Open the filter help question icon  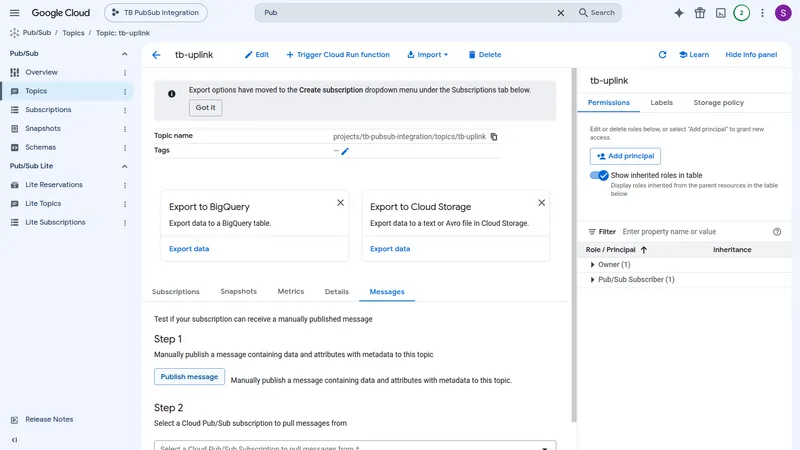pyautogui.click(x=777, y=232)
